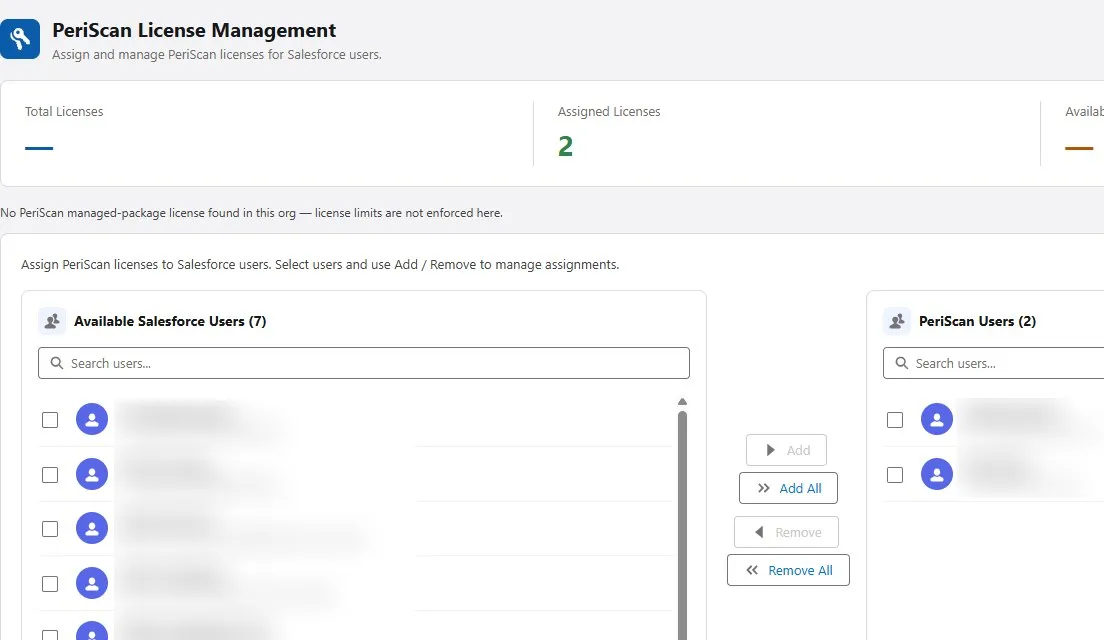The width and height of the screenshot is (1104, 640).
Task: Click first available user's avatar icon
Action: coord(92,419)
